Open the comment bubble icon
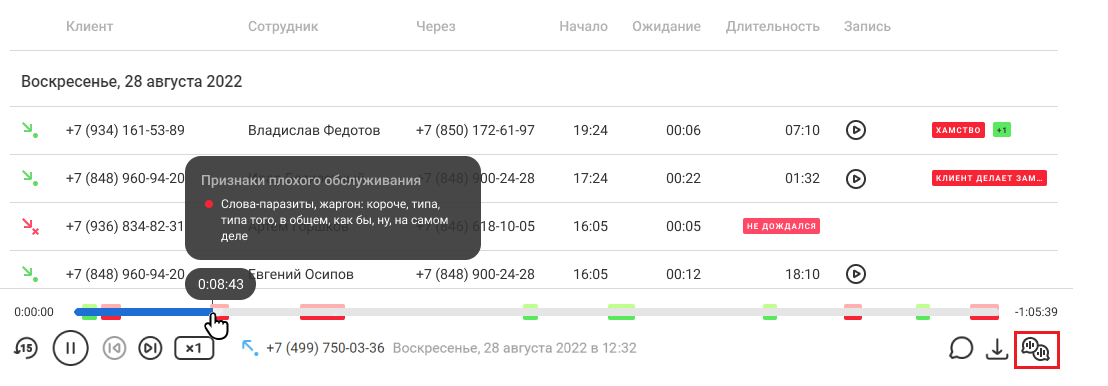The image size is (1108, 386). 962,348
